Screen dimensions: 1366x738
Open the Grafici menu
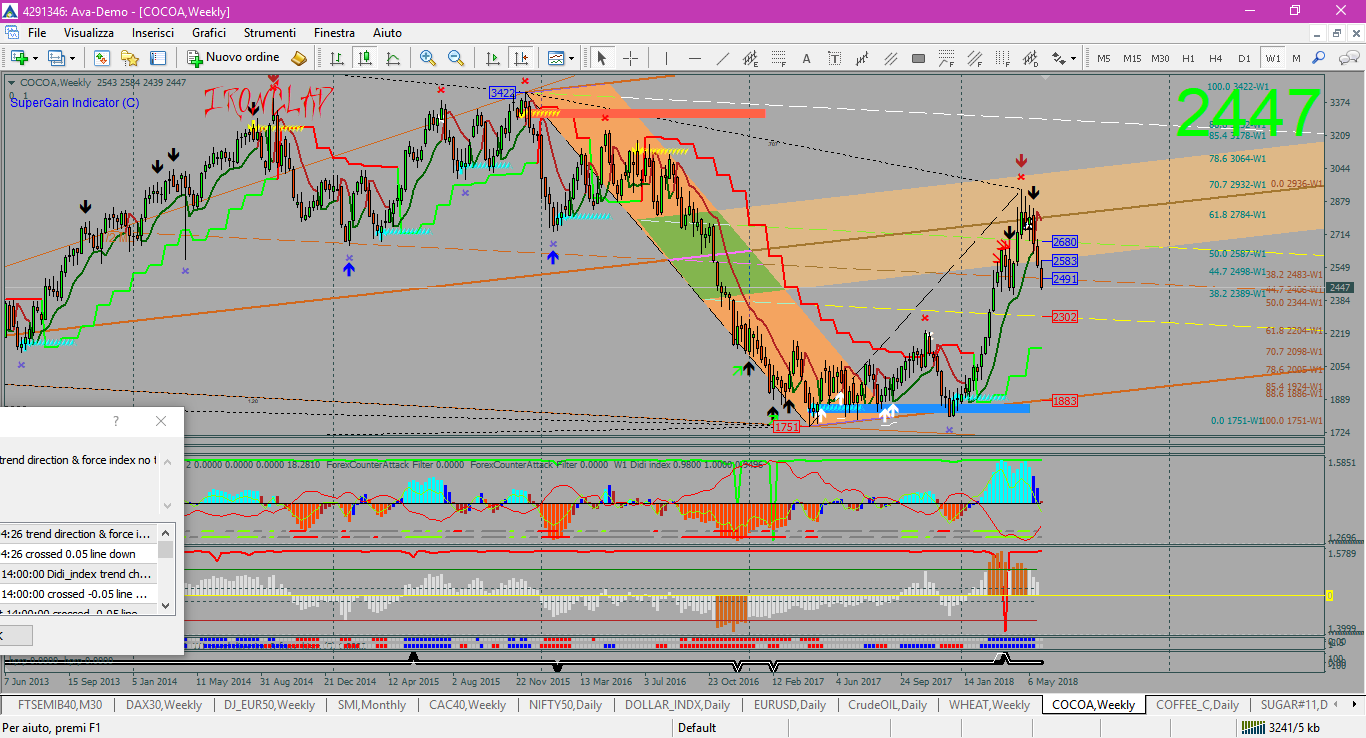tap(209, 33)
